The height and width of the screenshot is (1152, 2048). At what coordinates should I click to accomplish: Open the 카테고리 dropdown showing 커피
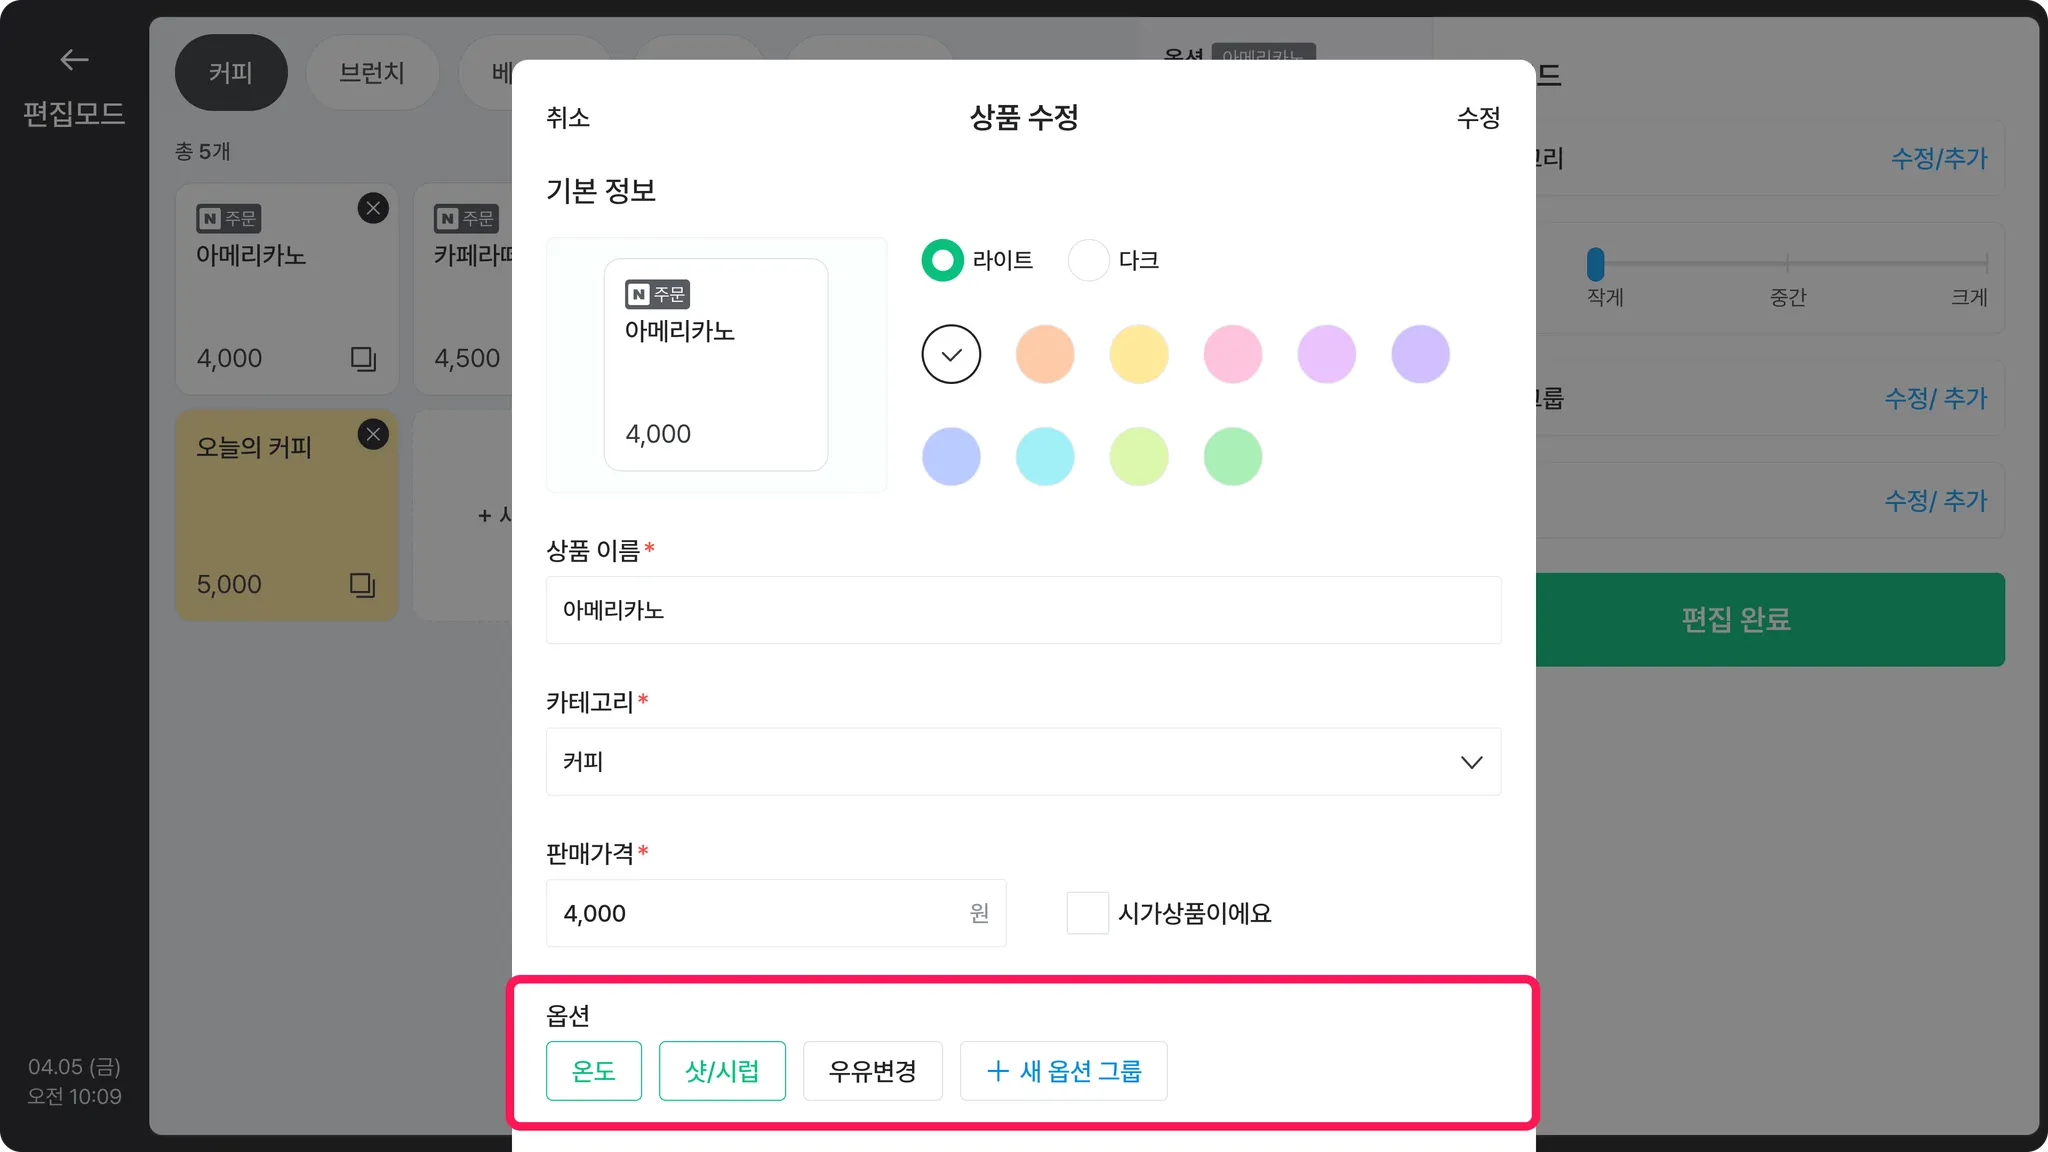[x=1023, y=762]
